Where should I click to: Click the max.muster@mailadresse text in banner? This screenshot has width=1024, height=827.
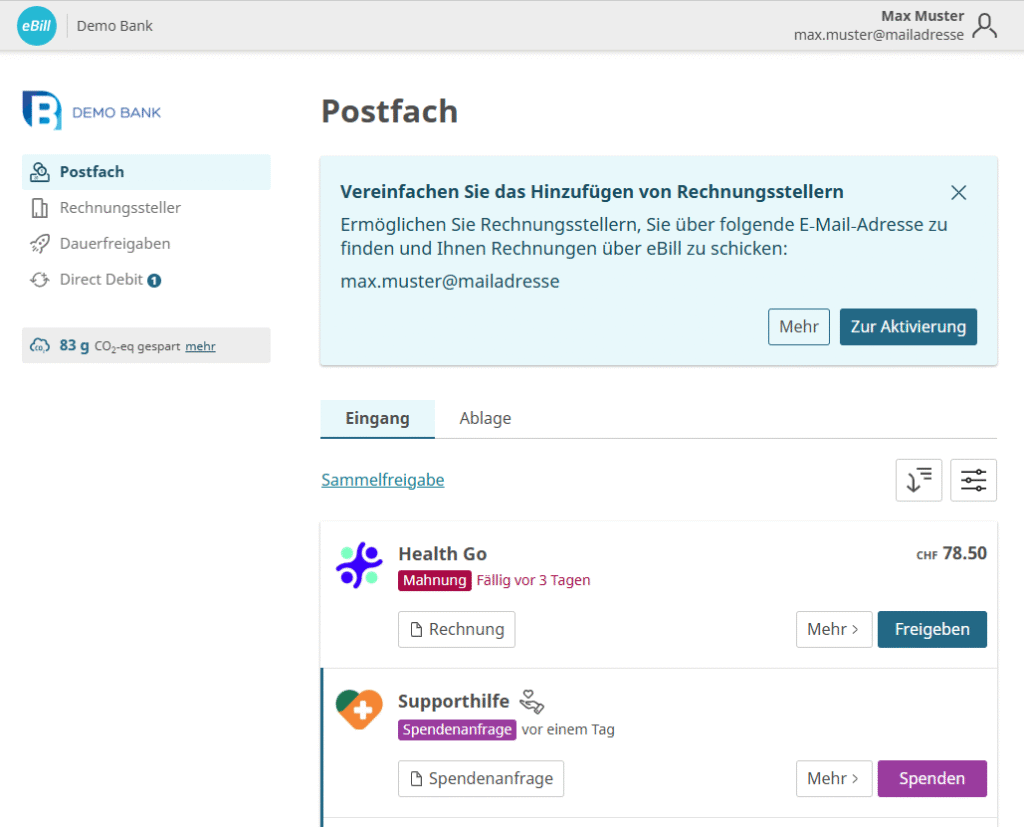coord(450,282)
